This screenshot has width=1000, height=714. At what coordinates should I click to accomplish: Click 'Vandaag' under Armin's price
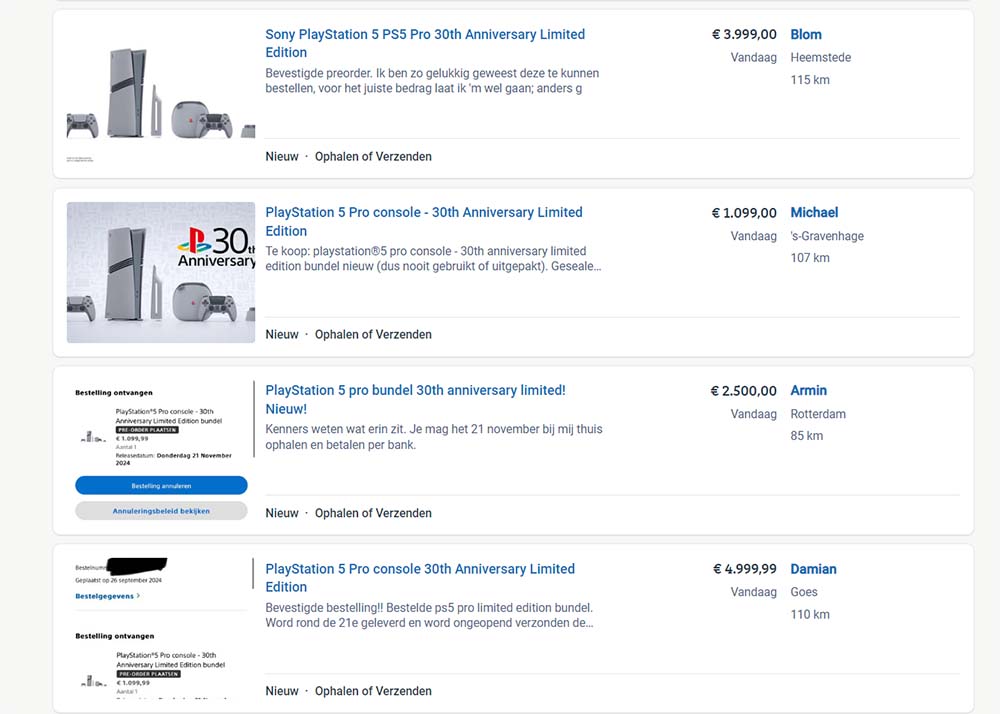point(753,413)
